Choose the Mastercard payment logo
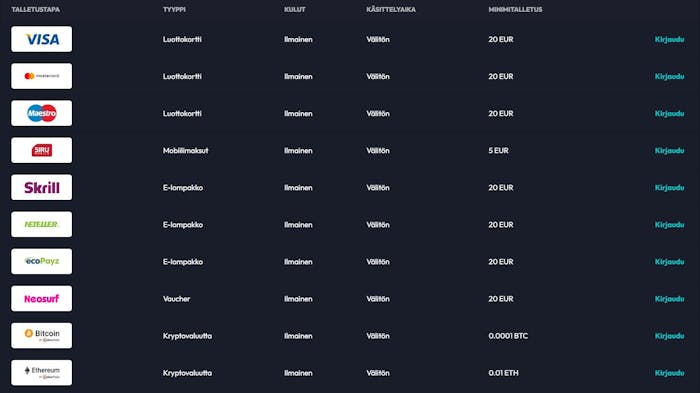700x393 pixels. pyautogui.click(x=42, y=76)
